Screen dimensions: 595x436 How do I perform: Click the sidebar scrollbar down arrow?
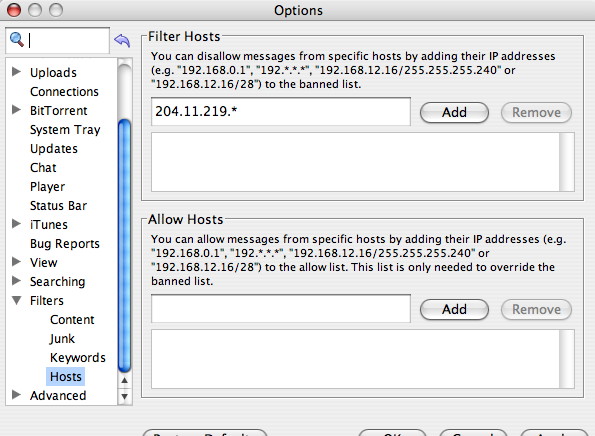pos(124,397)
